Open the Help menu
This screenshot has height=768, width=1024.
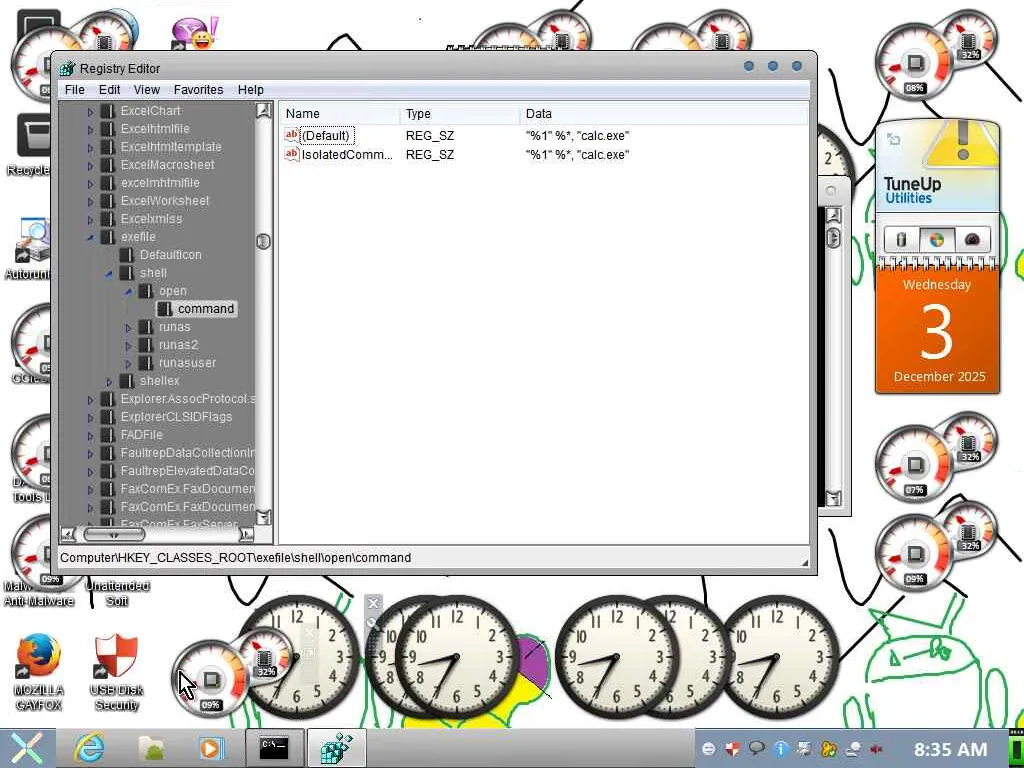point(251,89)
